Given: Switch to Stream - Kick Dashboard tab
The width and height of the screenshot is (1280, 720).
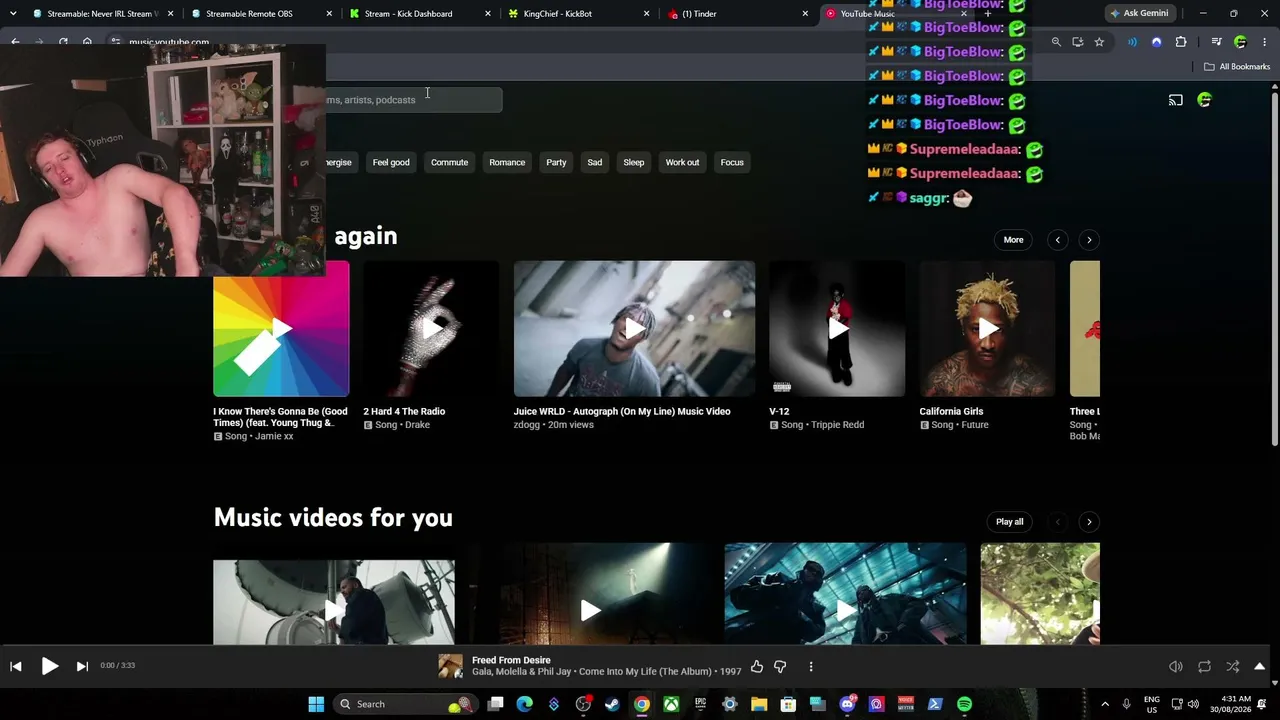Looking at the screenshot, I should [x=420, y=14].
